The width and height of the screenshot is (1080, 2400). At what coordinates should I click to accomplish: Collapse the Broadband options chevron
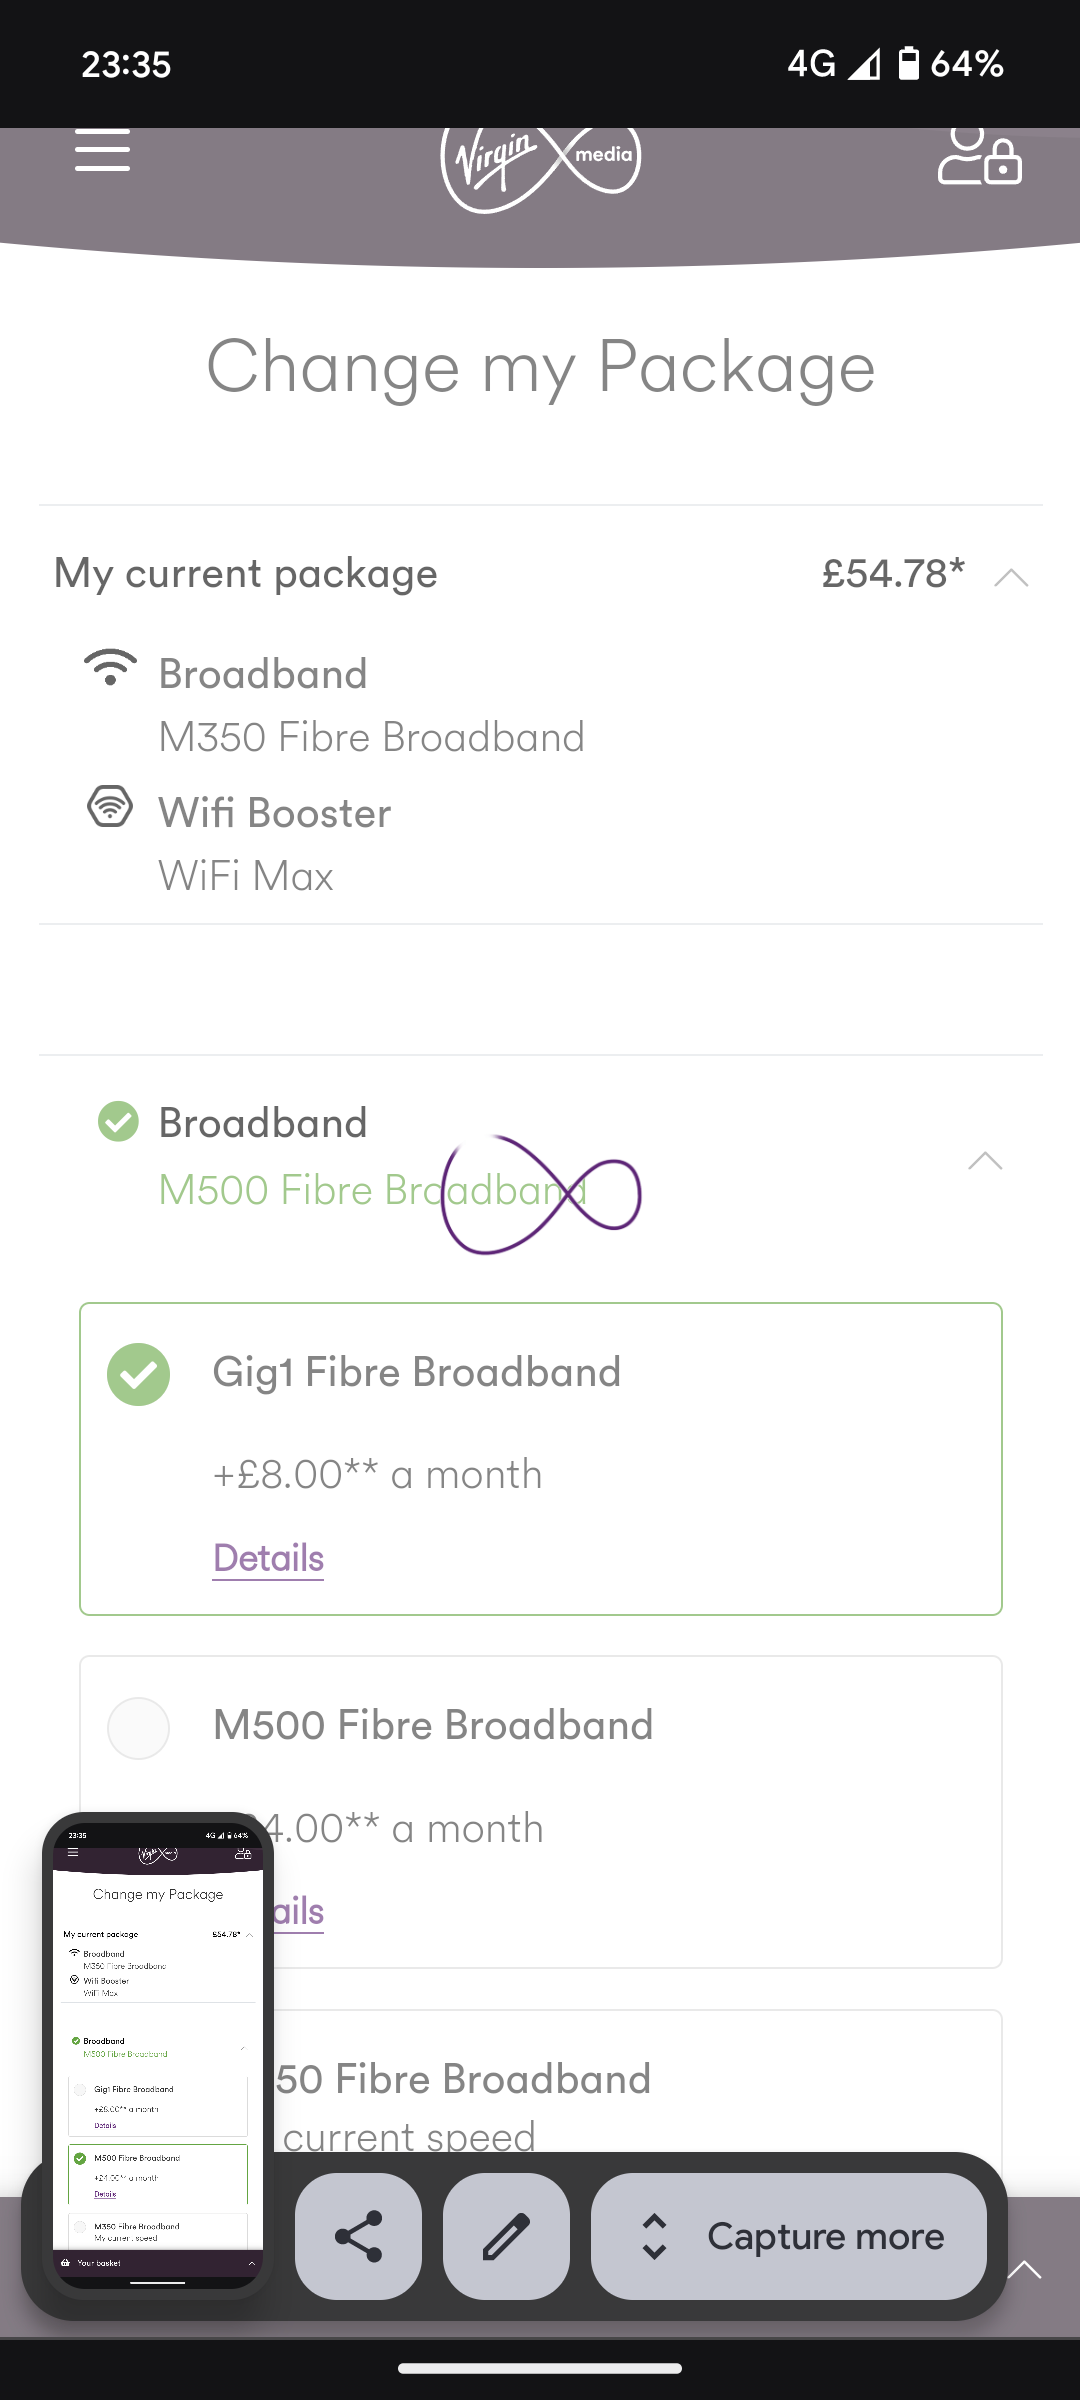pos(985,1160)
